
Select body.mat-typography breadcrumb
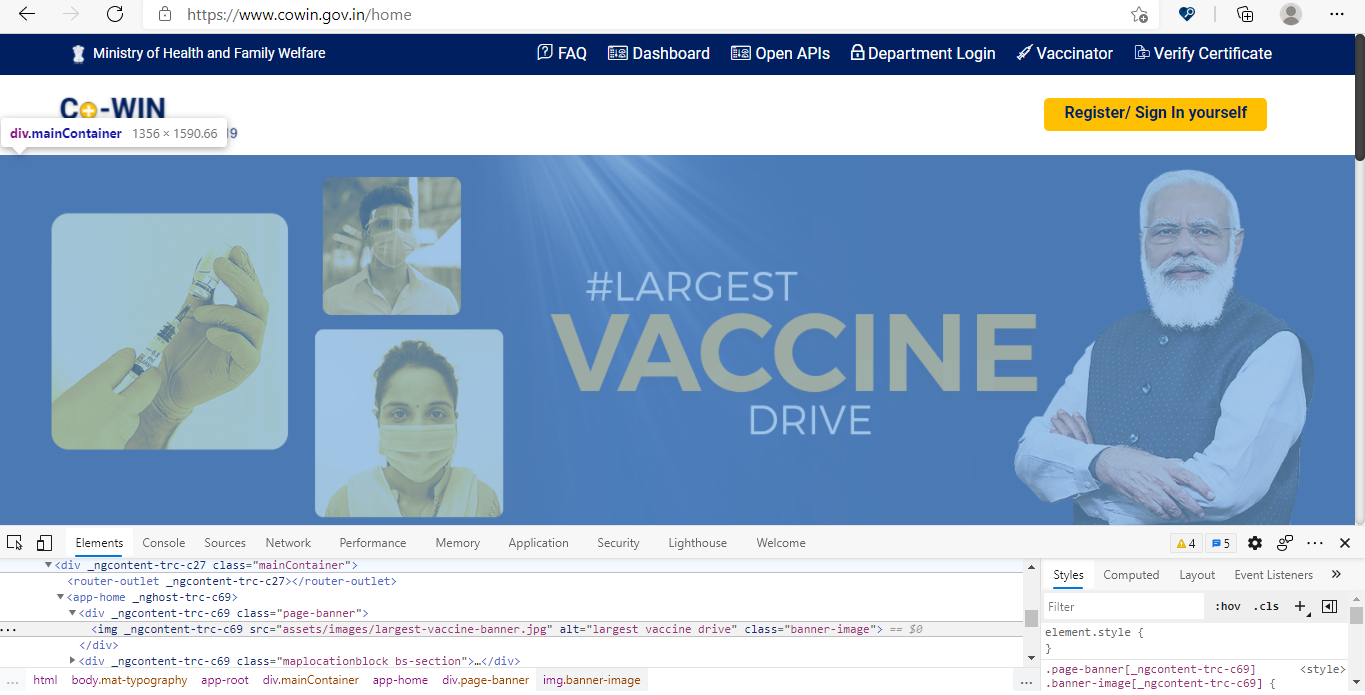pos(129,680)
